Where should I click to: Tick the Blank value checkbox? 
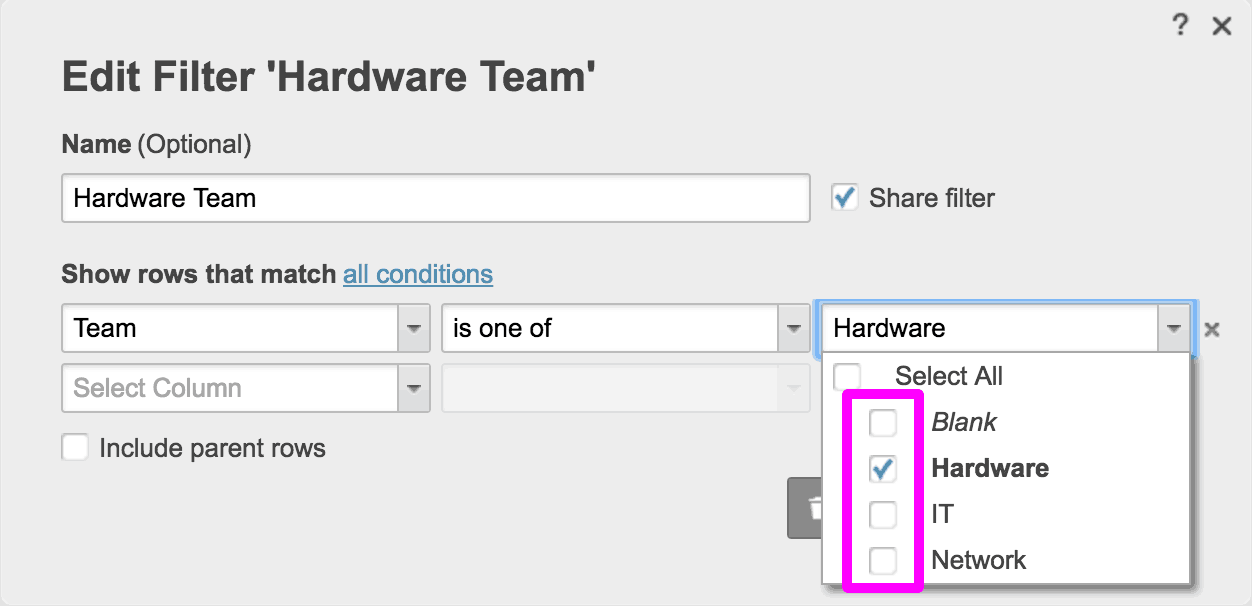coord(883,423)
